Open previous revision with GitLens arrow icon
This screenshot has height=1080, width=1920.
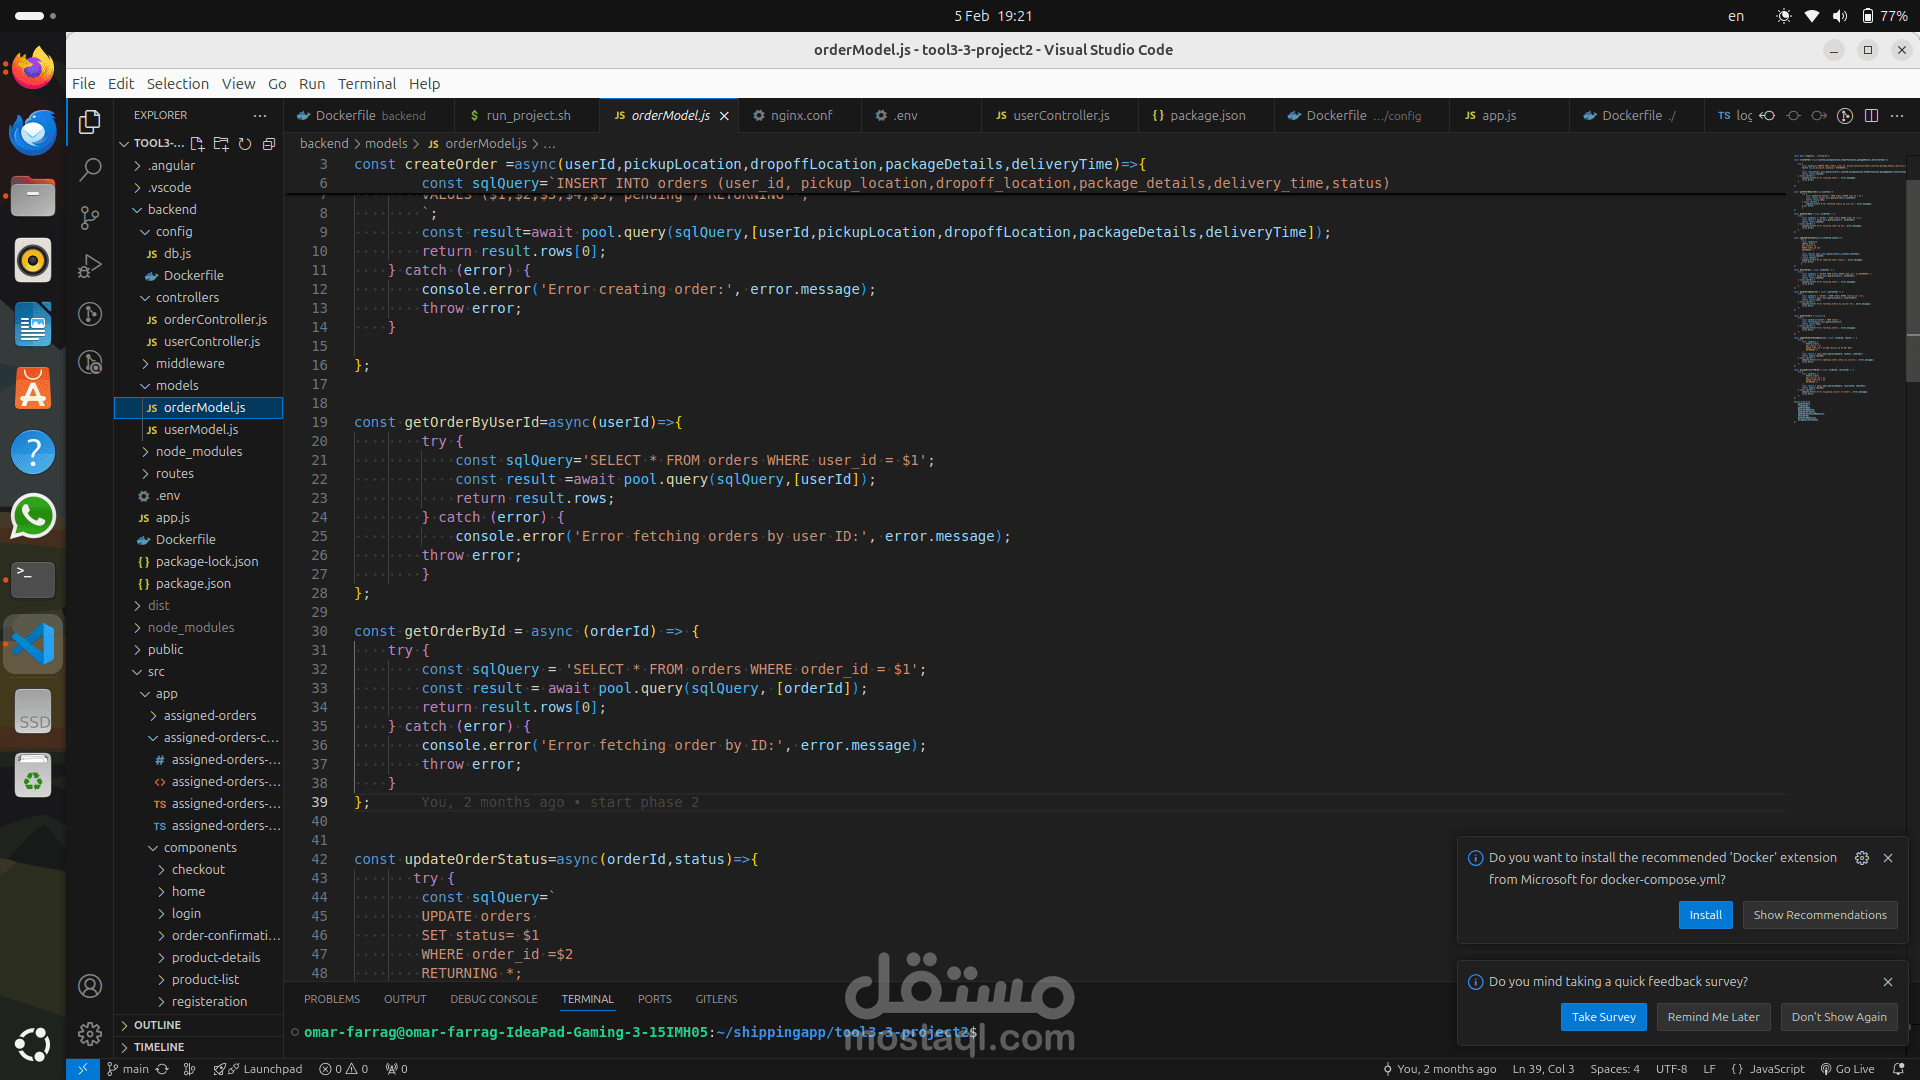pyautogui.click(x=1768, y=116)
